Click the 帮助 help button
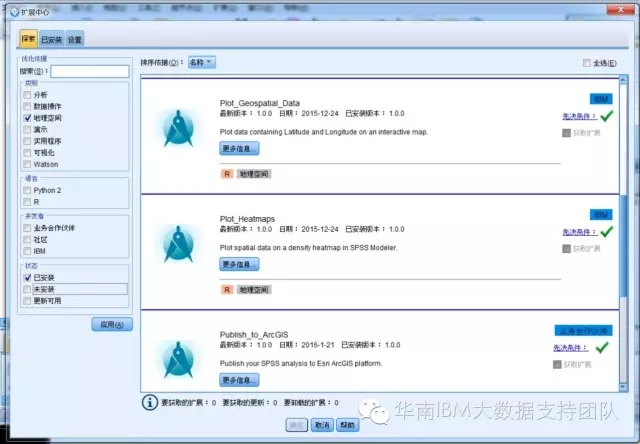Image resolution: width=640 pixels, height=444 pixels. tap(348, 425)
